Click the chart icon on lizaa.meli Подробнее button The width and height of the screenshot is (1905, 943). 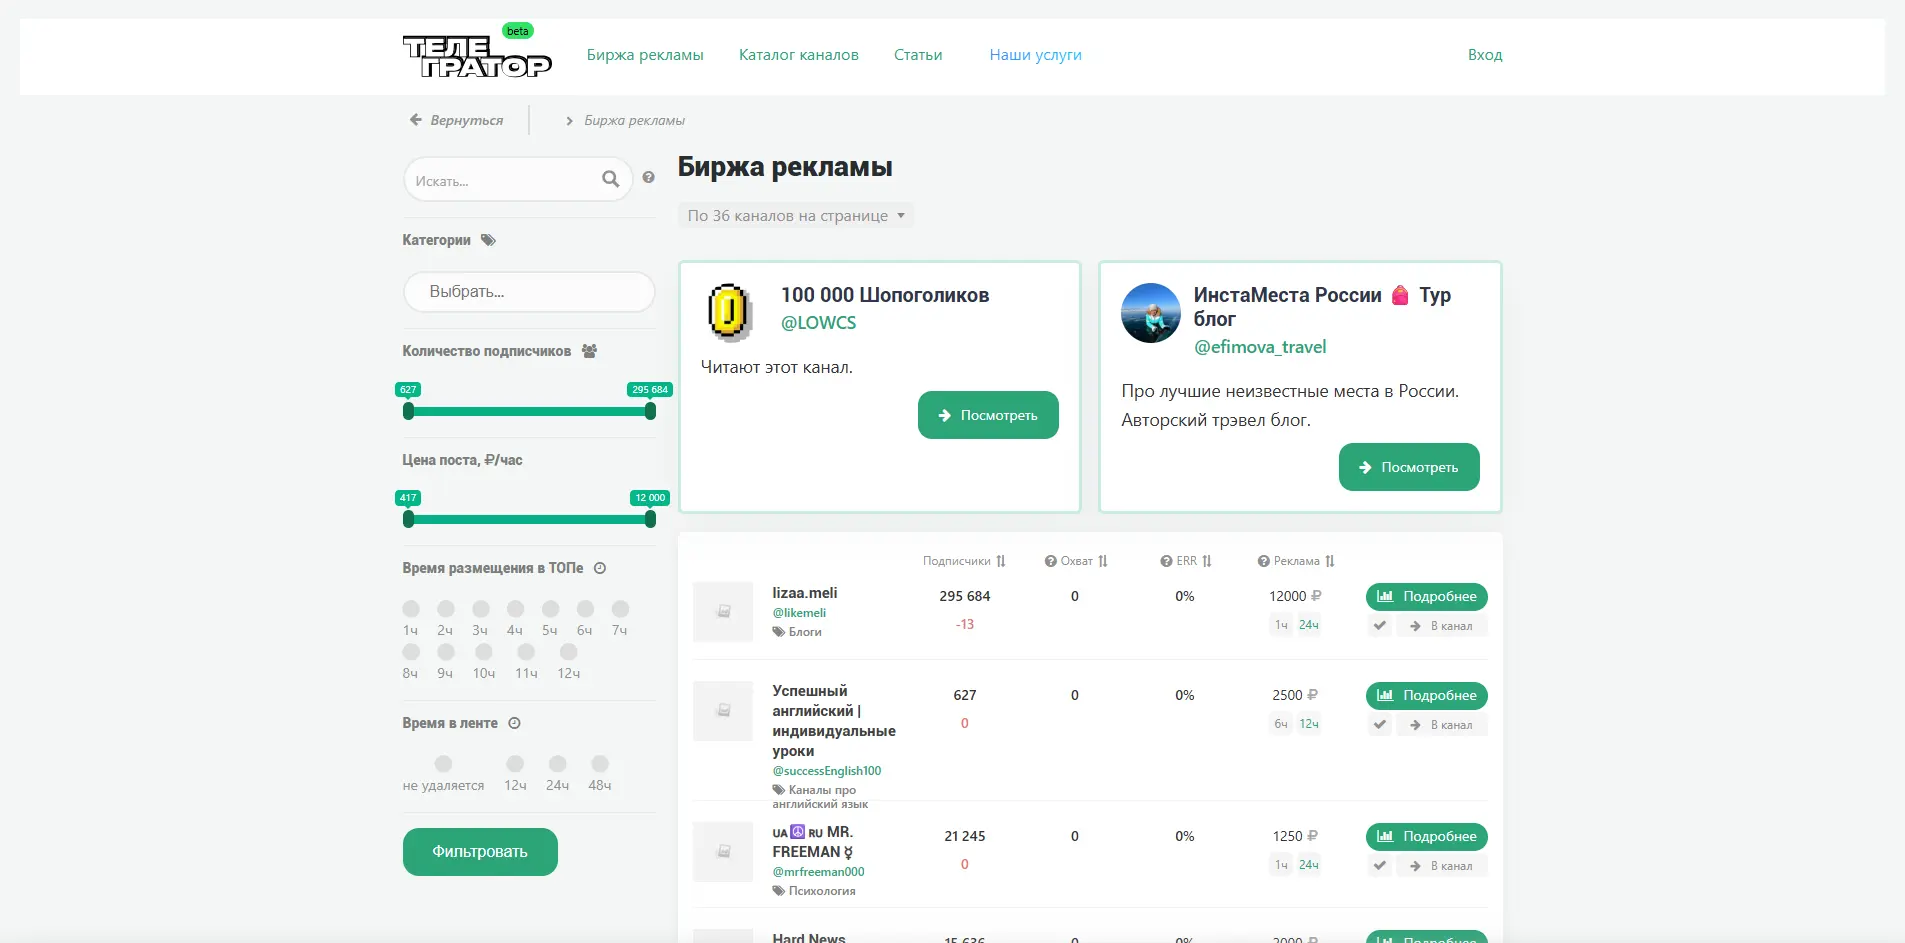[1385, 596]
